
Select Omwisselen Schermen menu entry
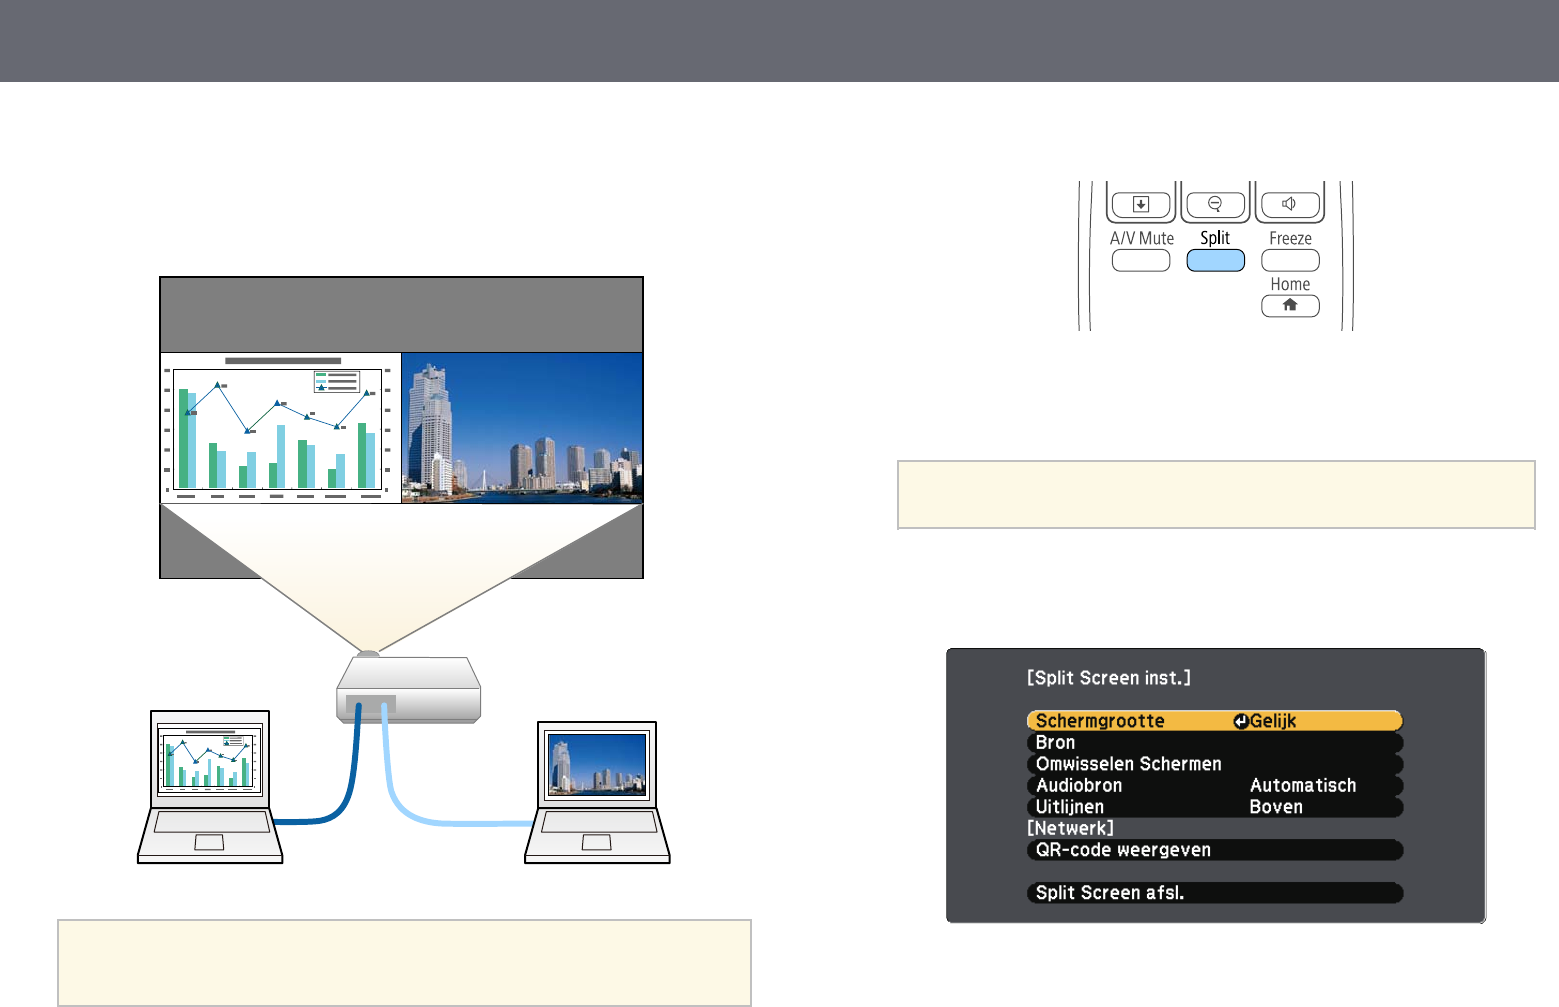pos(1215,764)
